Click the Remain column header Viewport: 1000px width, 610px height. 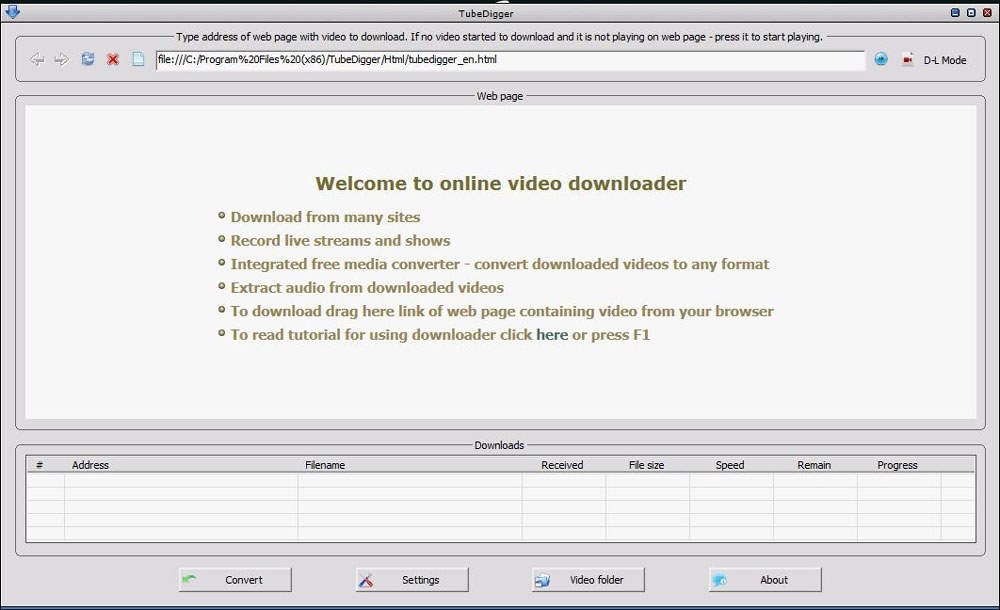click(x=815, y=465)
